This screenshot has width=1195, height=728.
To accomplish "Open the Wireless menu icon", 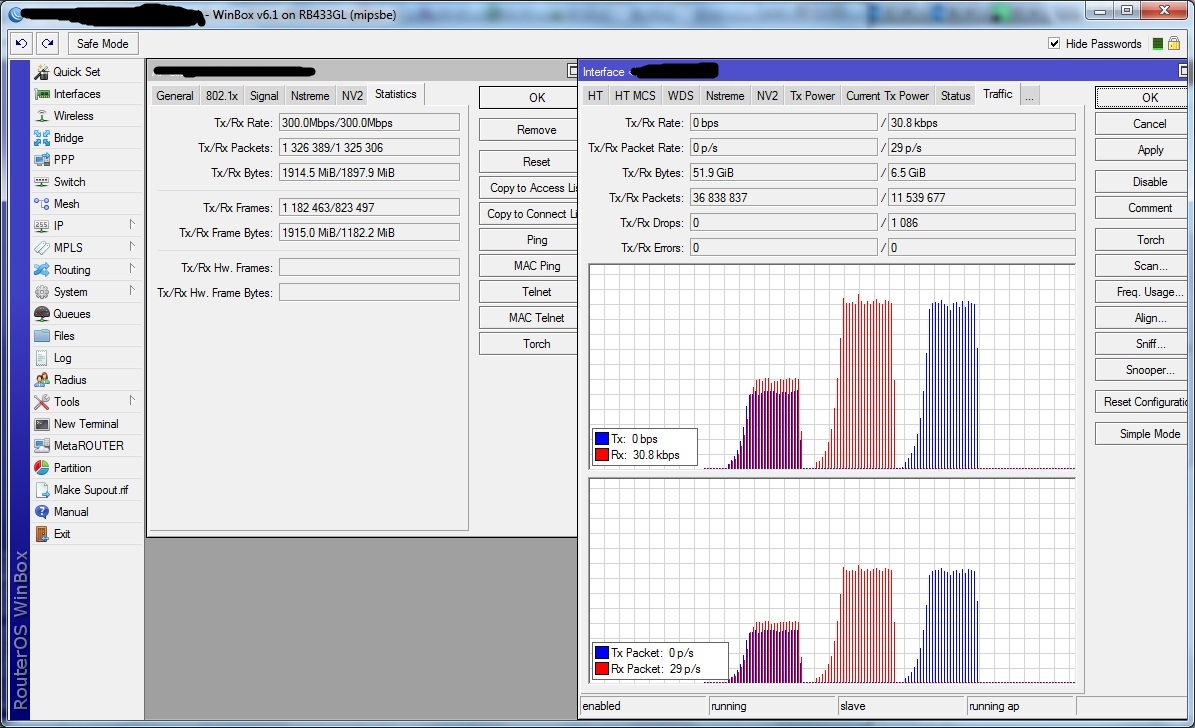I will coord(42,116).
